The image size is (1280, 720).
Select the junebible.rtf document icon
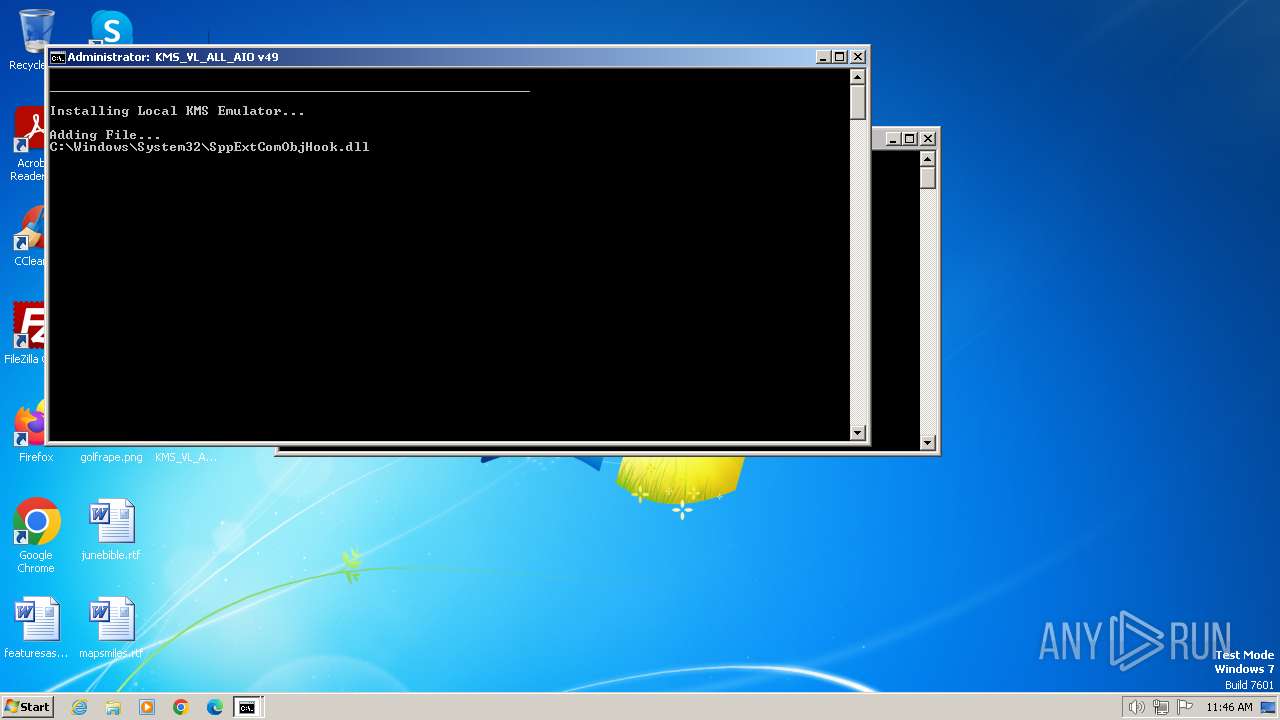coord(111,530)
